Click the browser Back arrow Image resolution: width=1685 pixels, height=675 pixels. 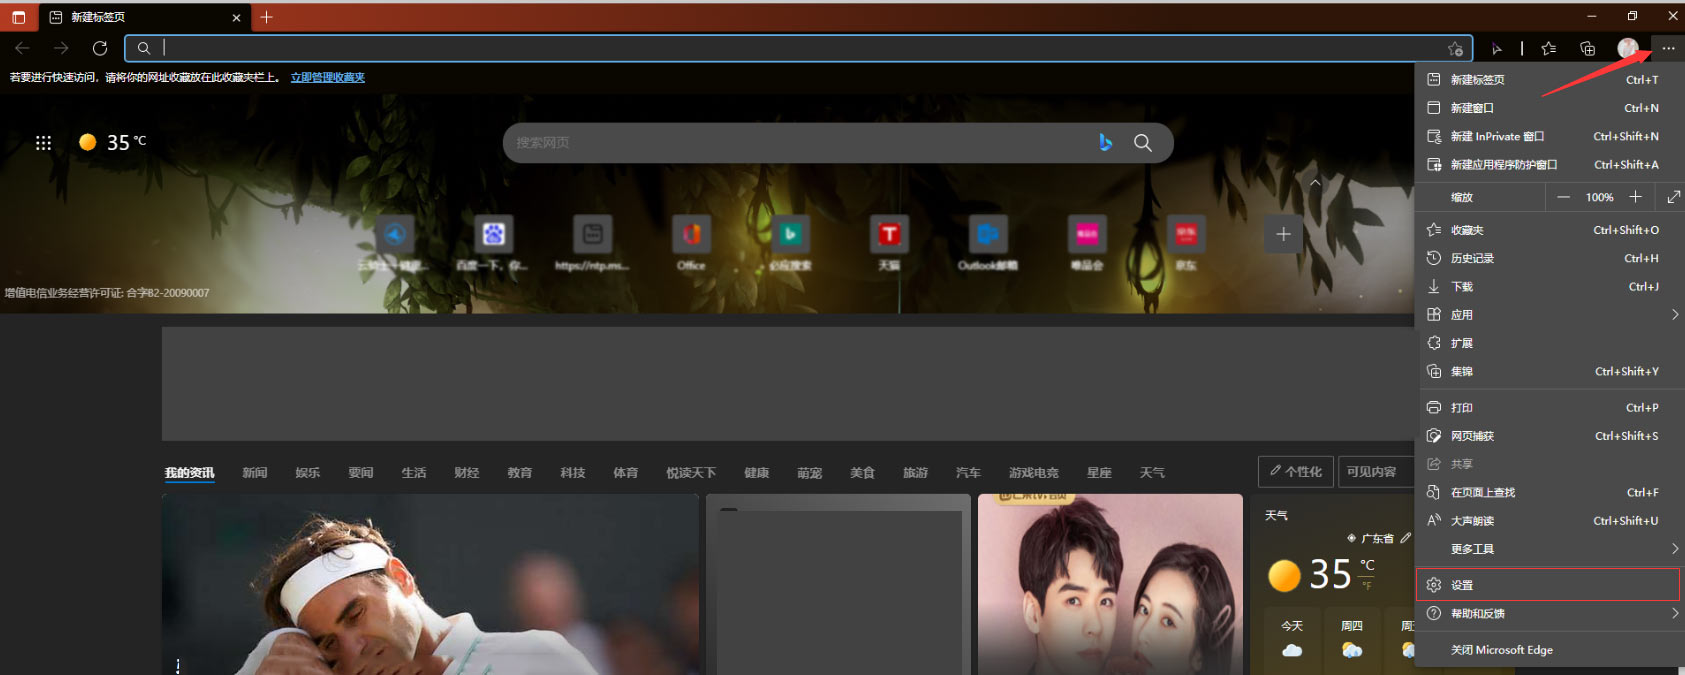[x=22, y=48]
